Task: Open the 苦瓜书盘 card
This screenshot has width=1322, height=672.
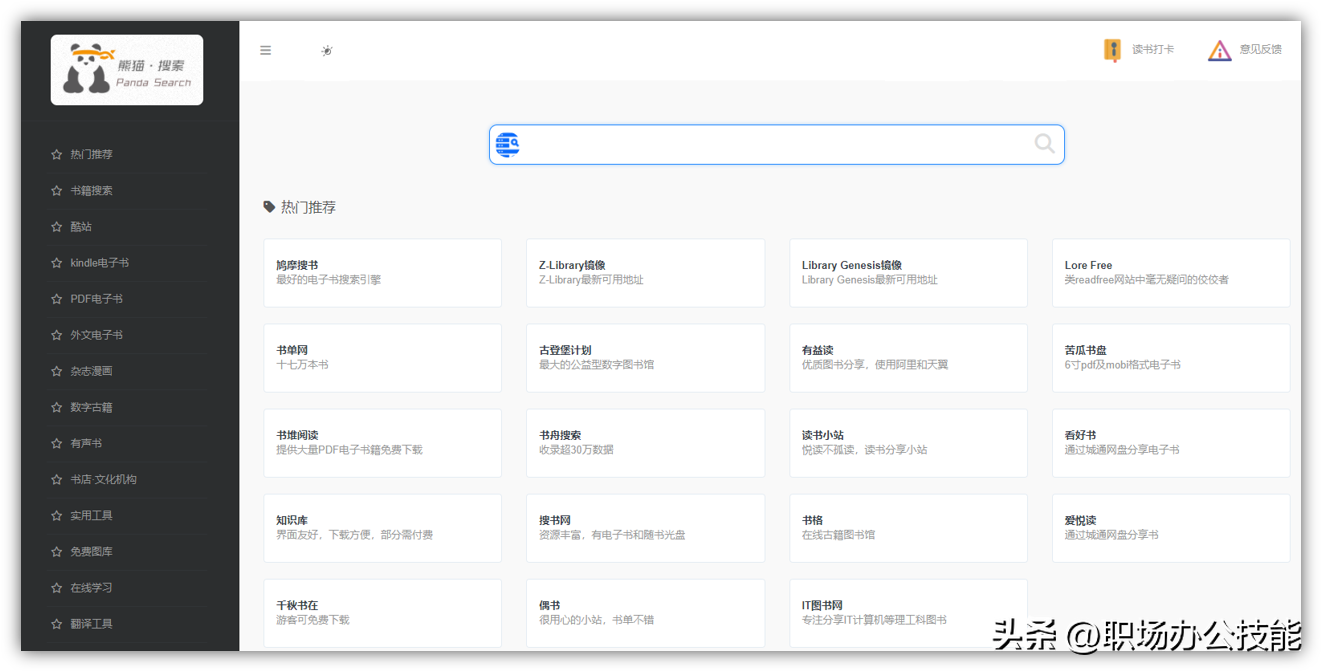Action: 1171,358
